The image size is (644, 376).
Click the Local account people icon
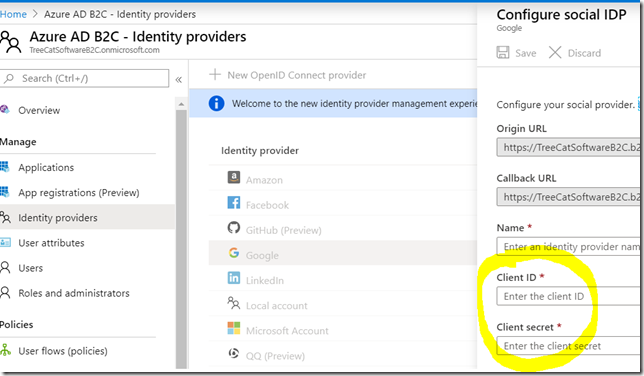234,303
